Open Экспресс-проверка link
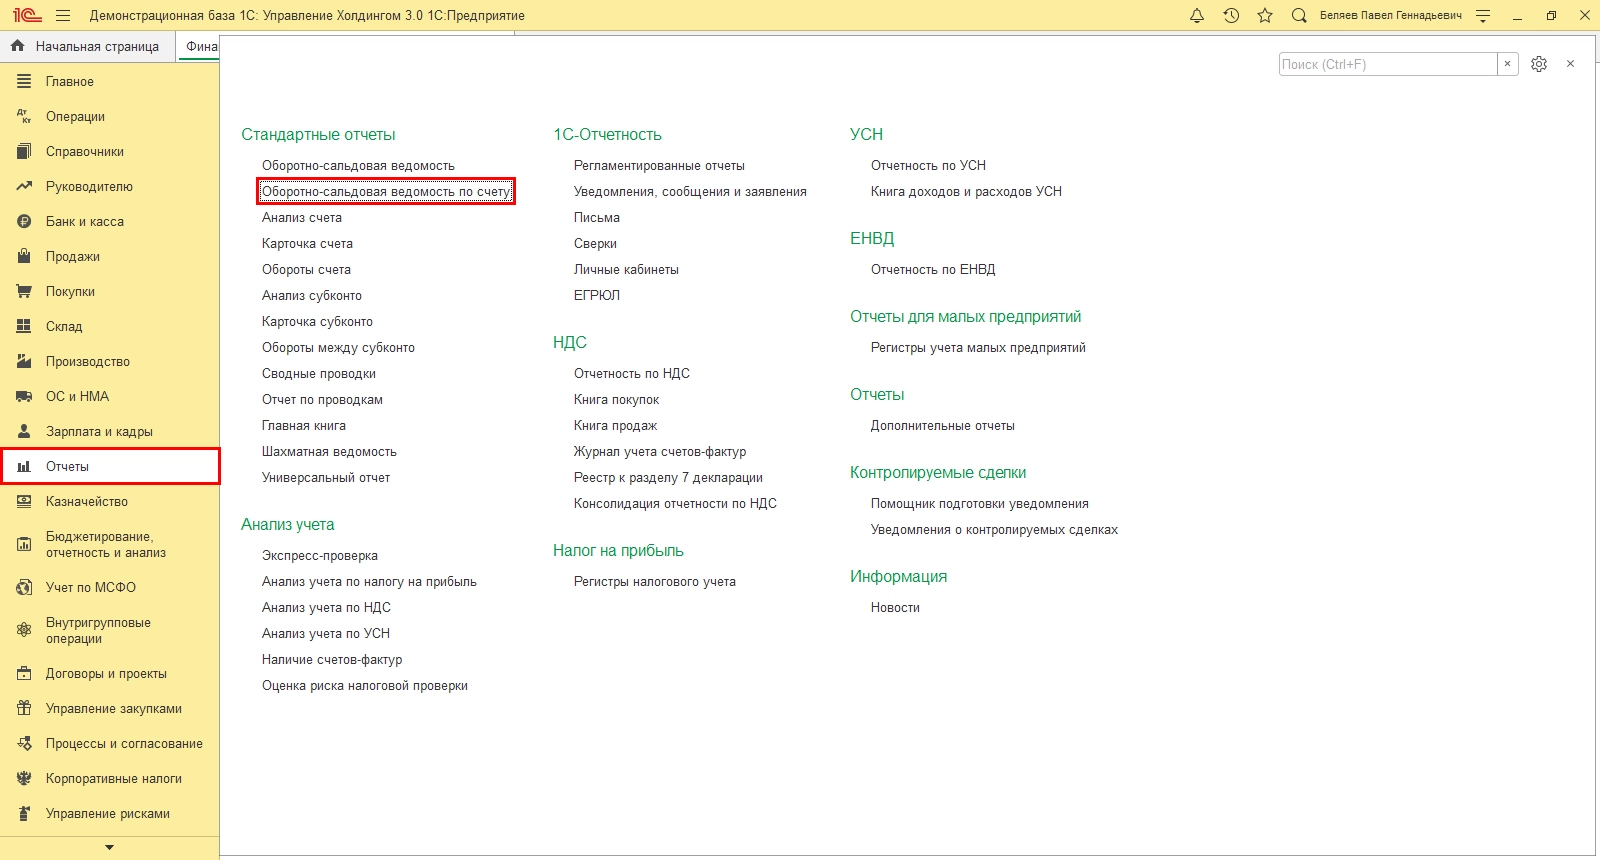Image resolution: width=1600 pixels, height=860 pixels. tap(320, 555)
